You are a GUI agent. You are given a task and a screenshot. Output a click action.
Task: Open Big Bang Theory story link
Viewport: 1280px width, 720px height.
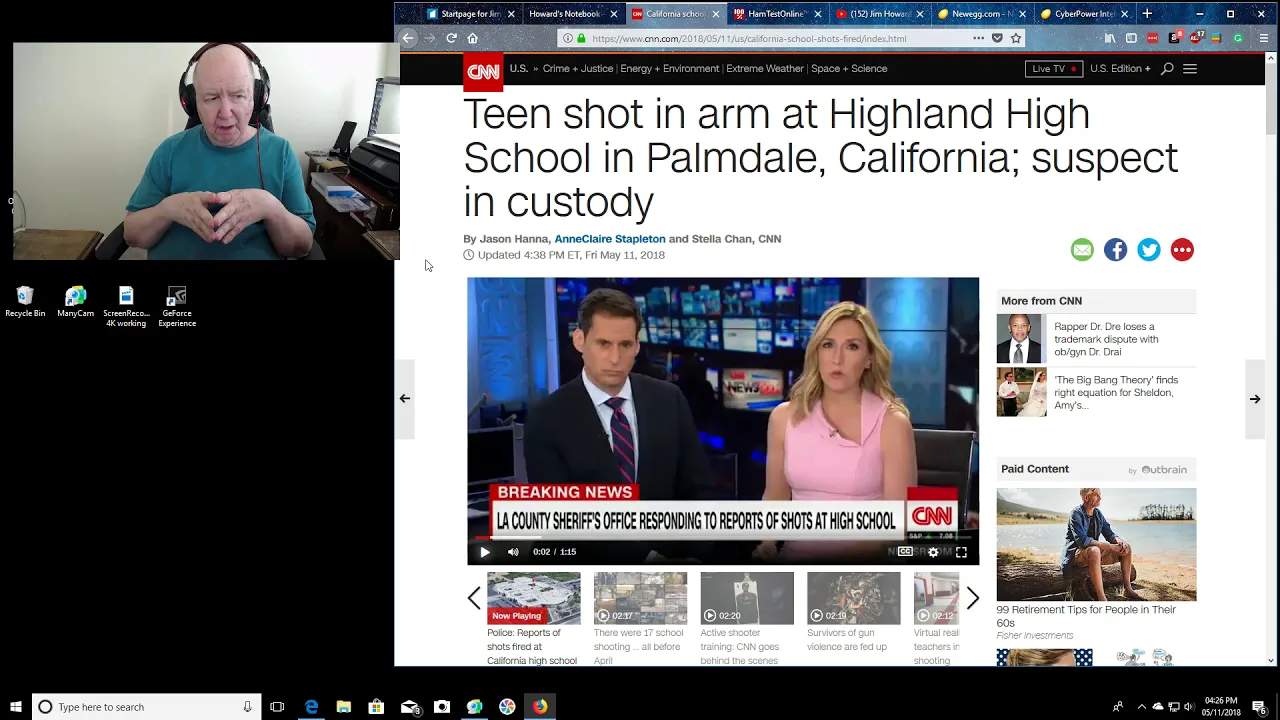(1116, 393)
